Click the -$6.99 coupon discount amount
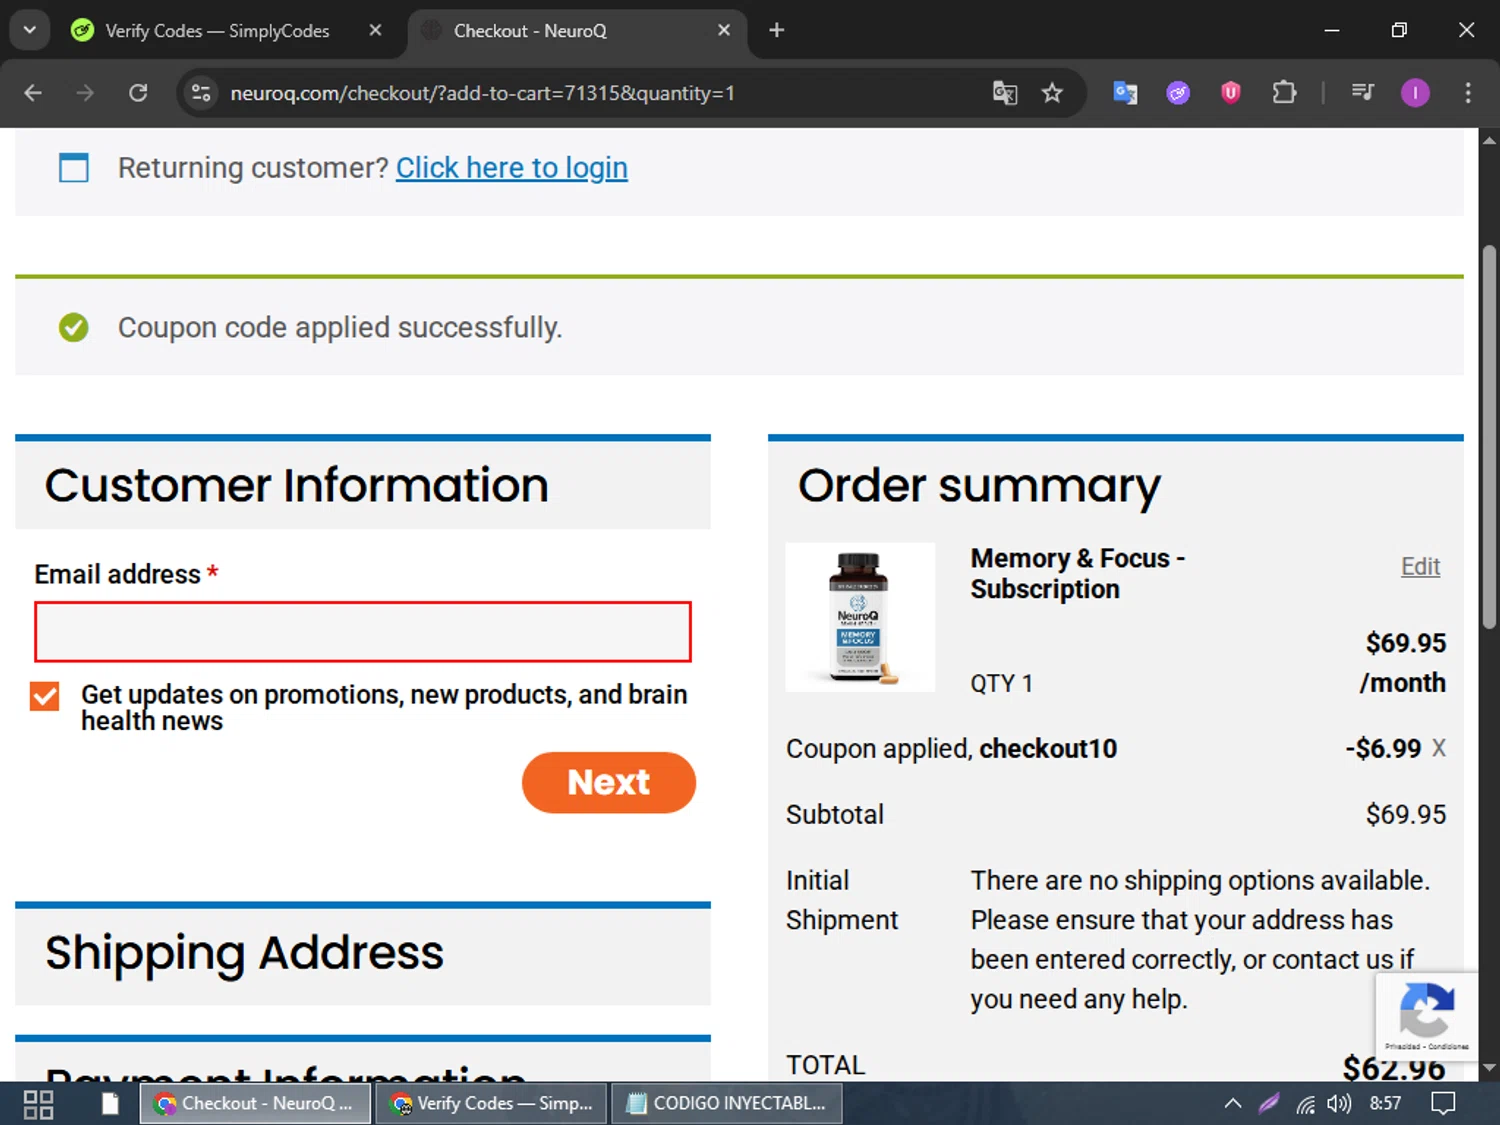1500x1125 pixels. [x=1383, y=748]
